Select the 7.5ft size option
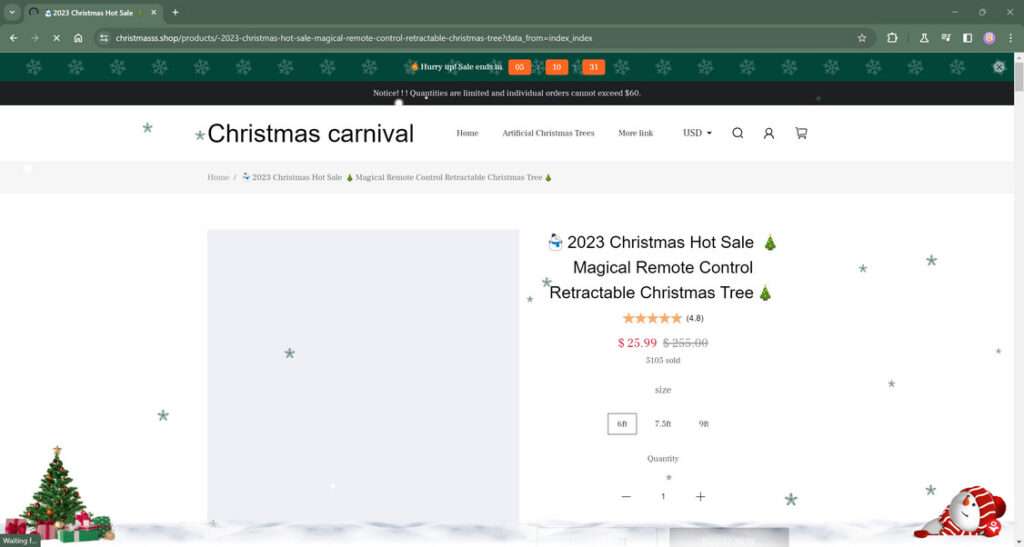Image resolution: width=1024 pixels, height=547 pixels. tap(663, 424)
